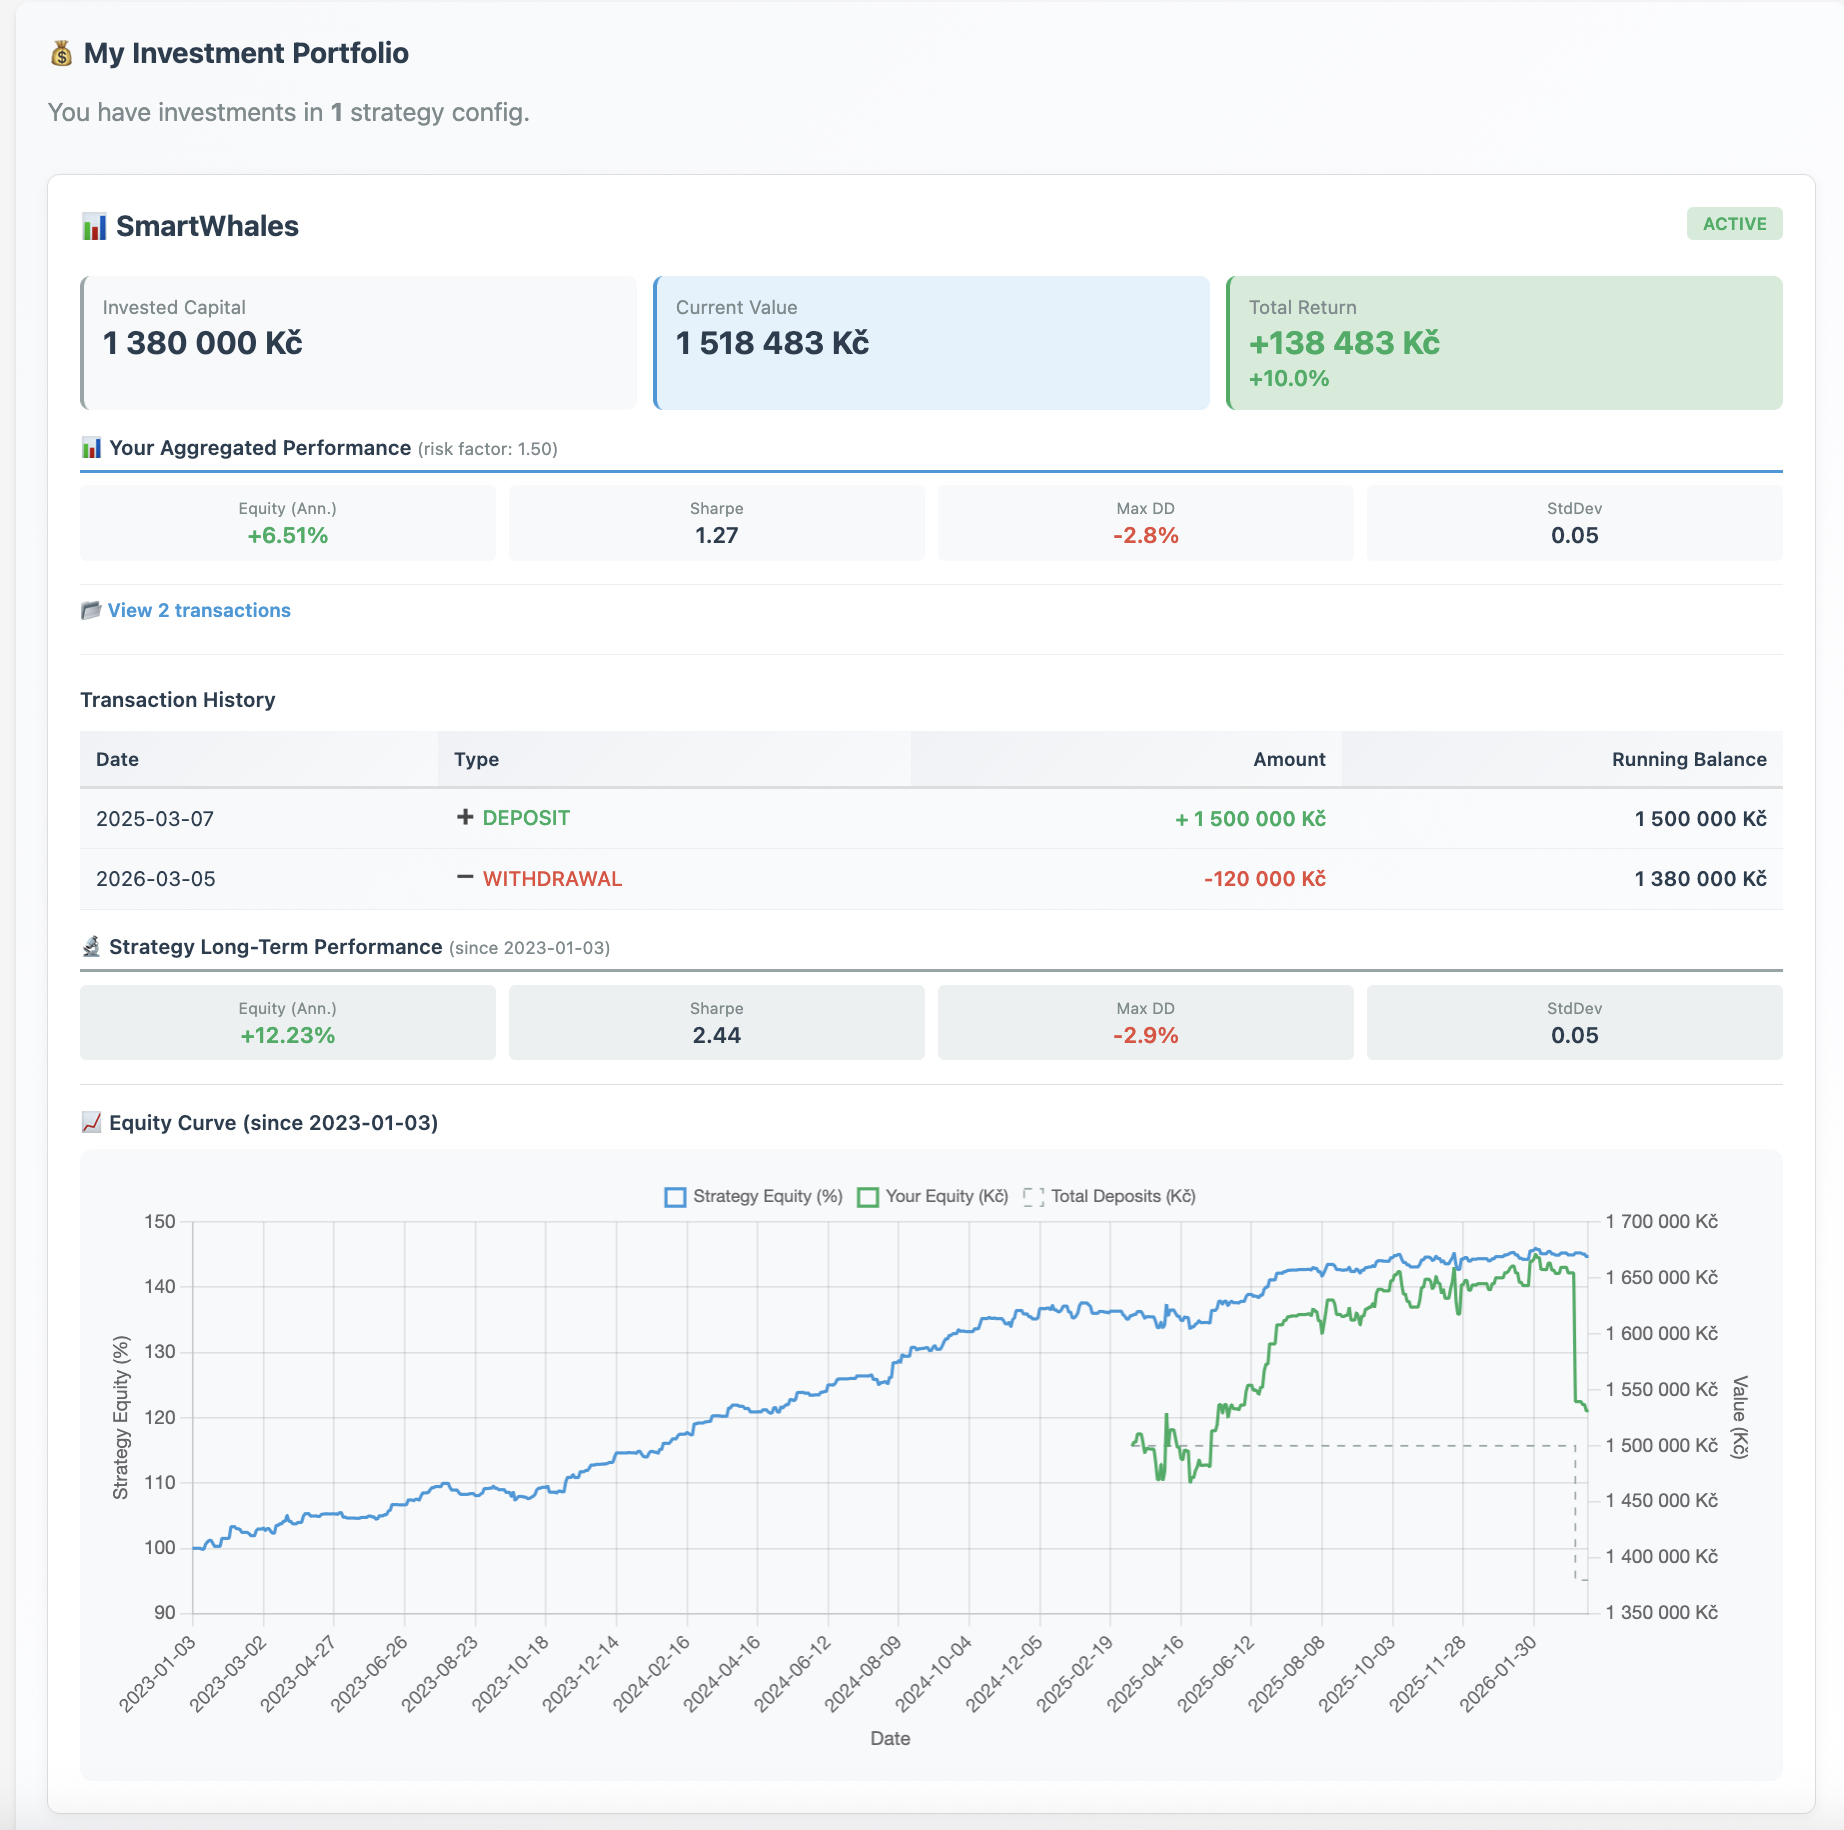Click the minus icon on the WITHDRAWAL row
1844x1830 pixels.
coord(464,878)
